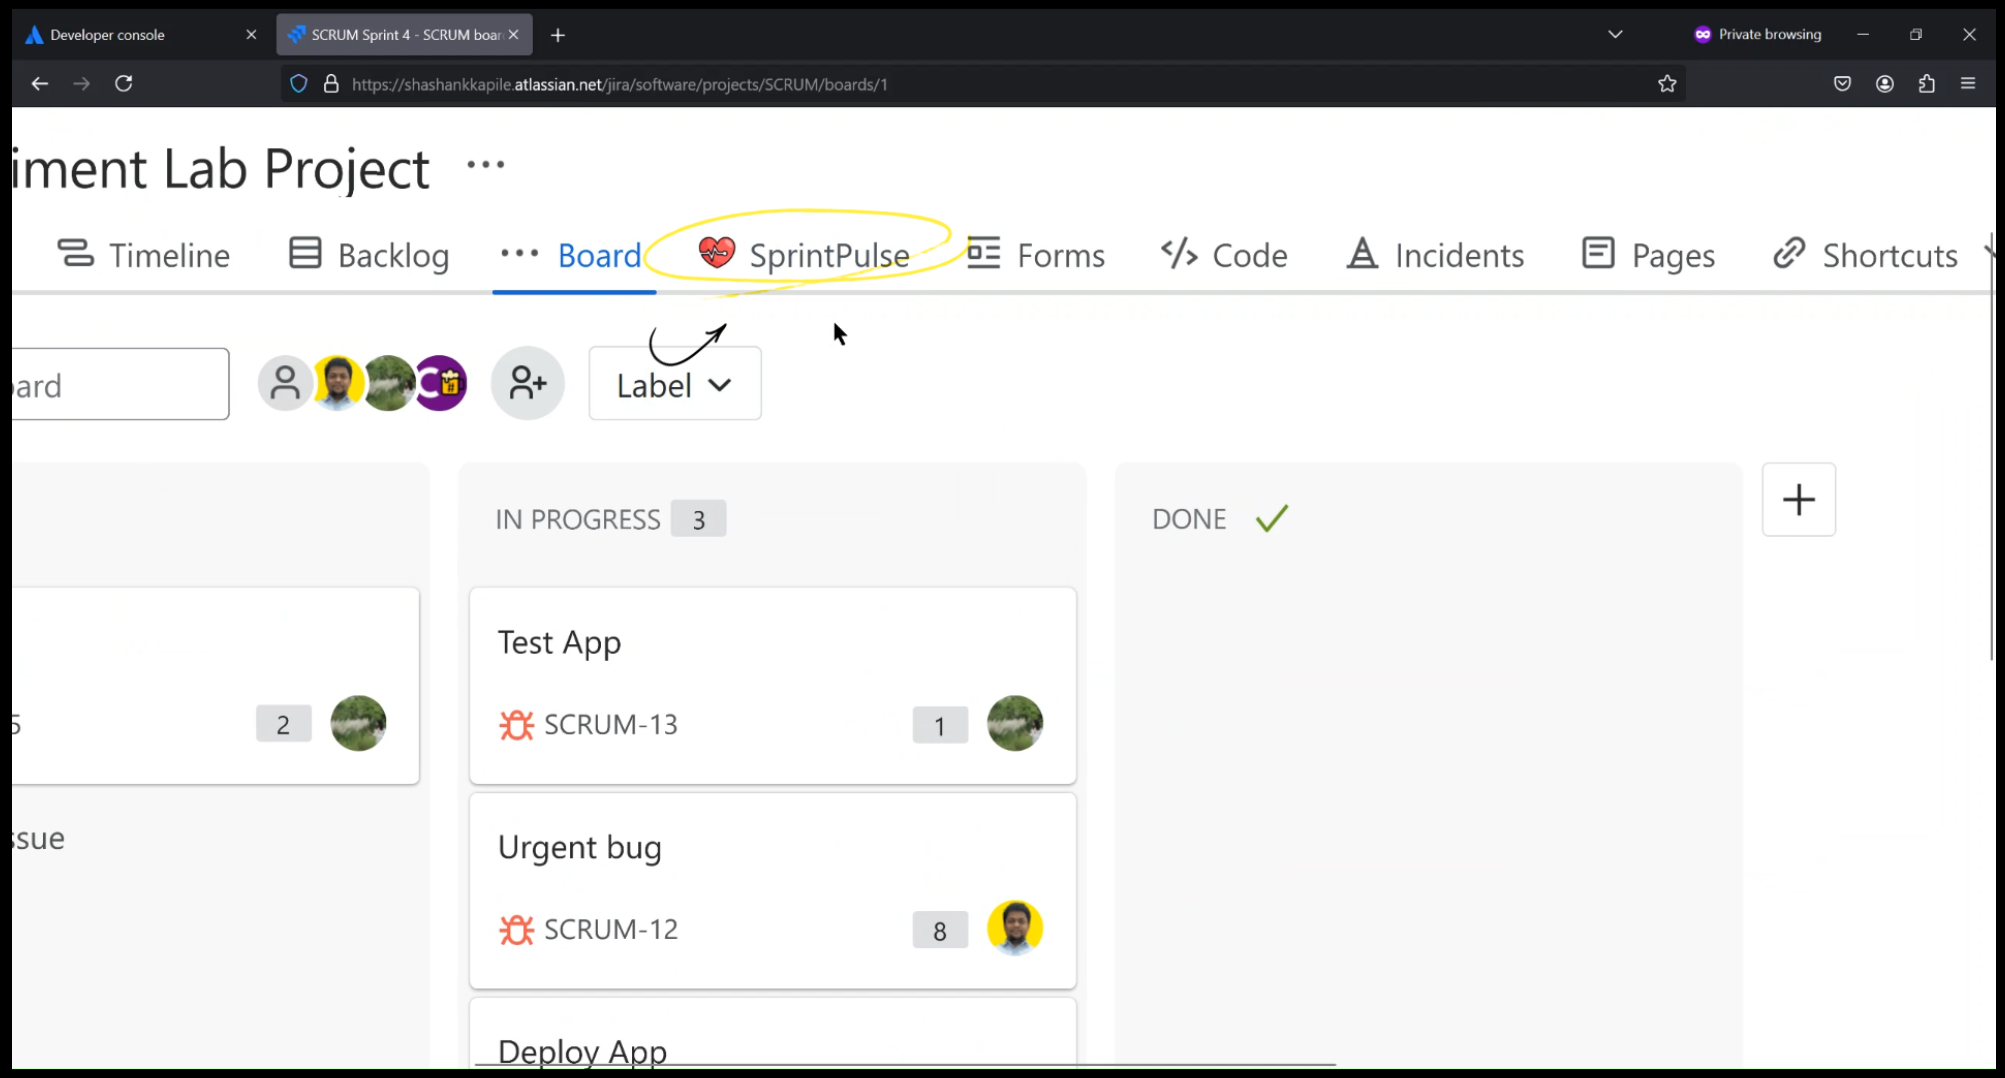Click the Save to Pocket icon

(1842, 84)
